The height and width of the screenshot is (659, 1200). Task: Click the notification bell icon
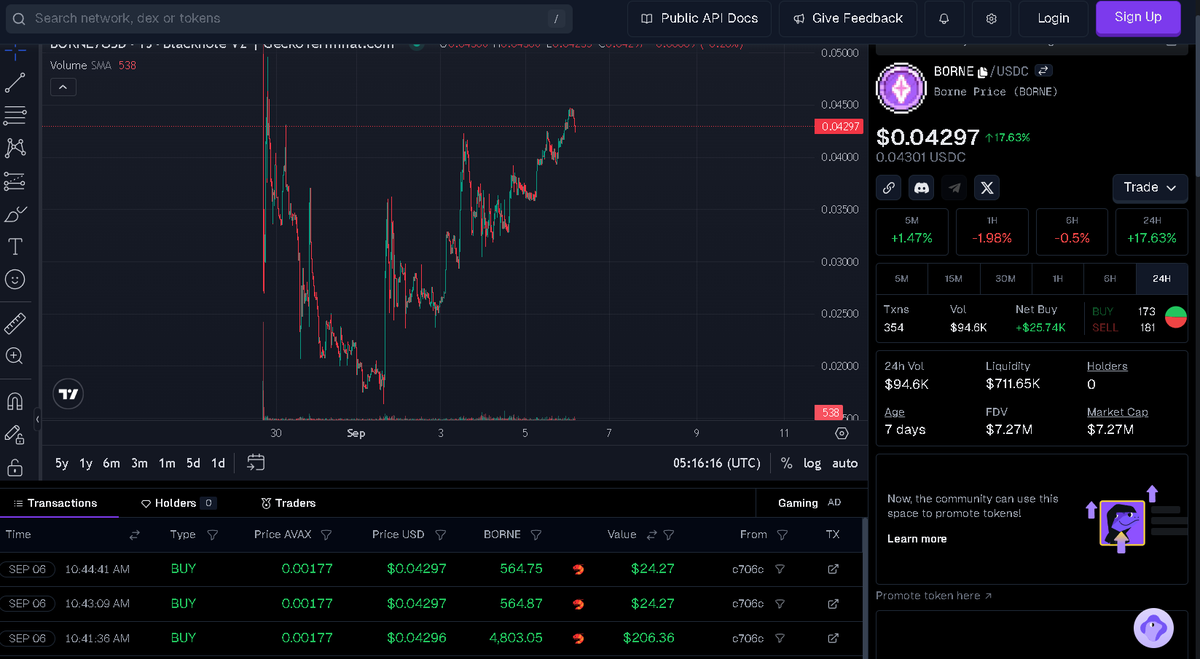(944, 18)
